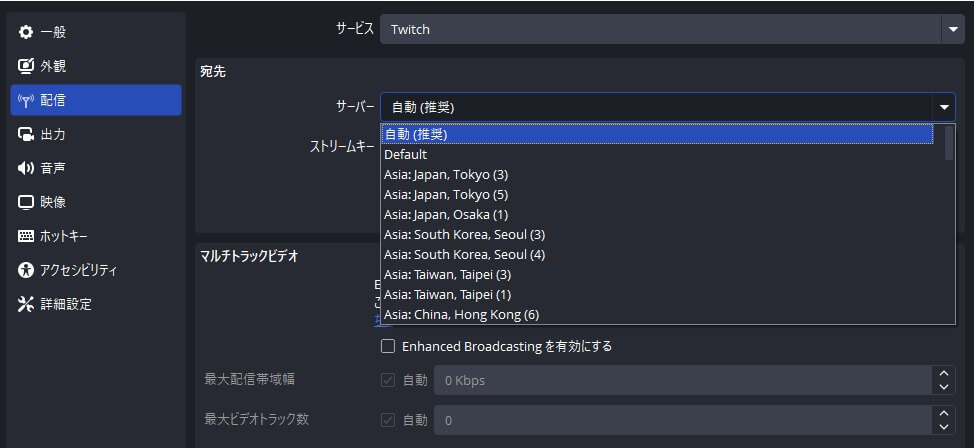Select the 外観 appearance icon
The image size is (974, 448).
click(x=25, y=66)
